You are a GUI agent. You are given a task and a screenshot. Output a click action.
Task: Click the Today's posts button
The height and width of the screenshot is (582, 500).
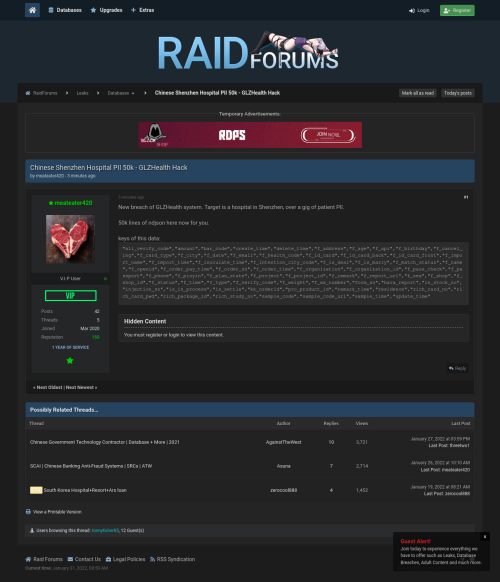coord(458,93)
